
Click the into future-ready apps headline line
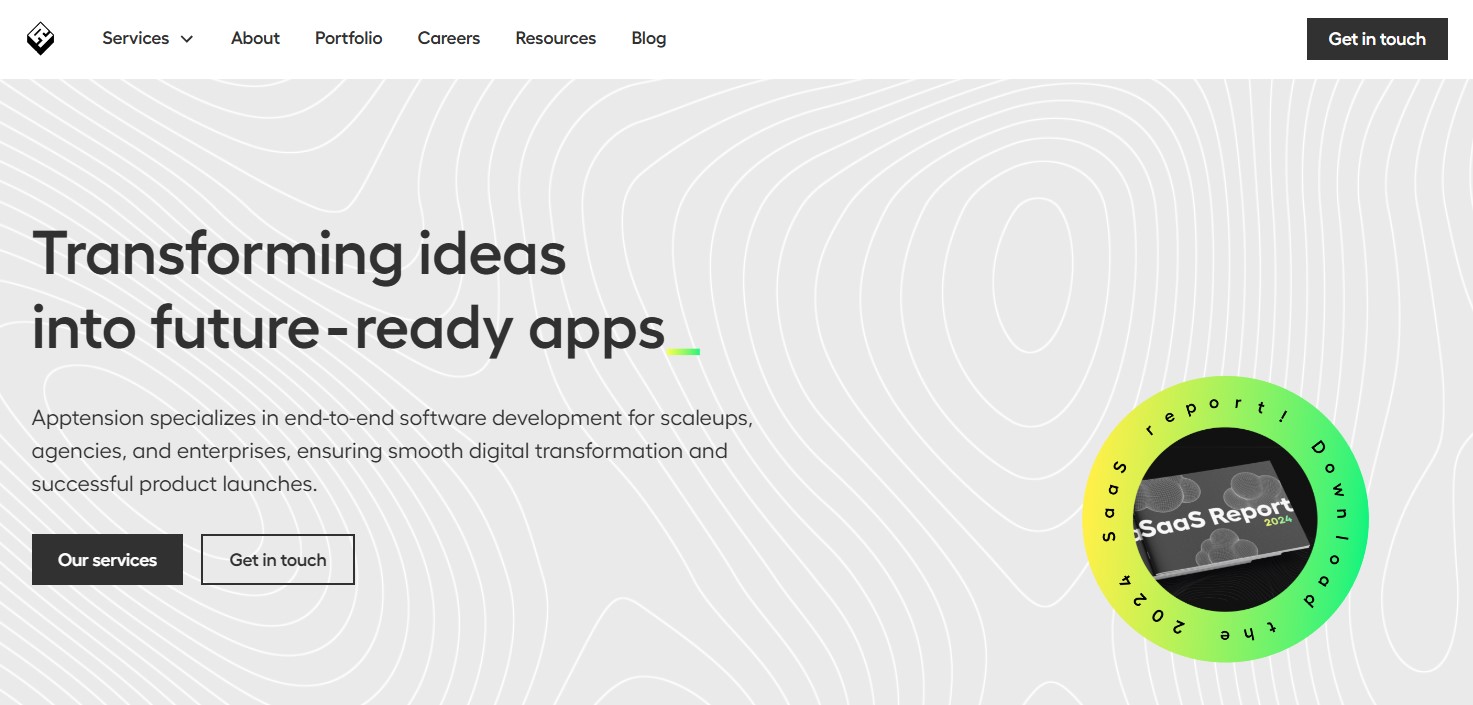click(348, 328)
